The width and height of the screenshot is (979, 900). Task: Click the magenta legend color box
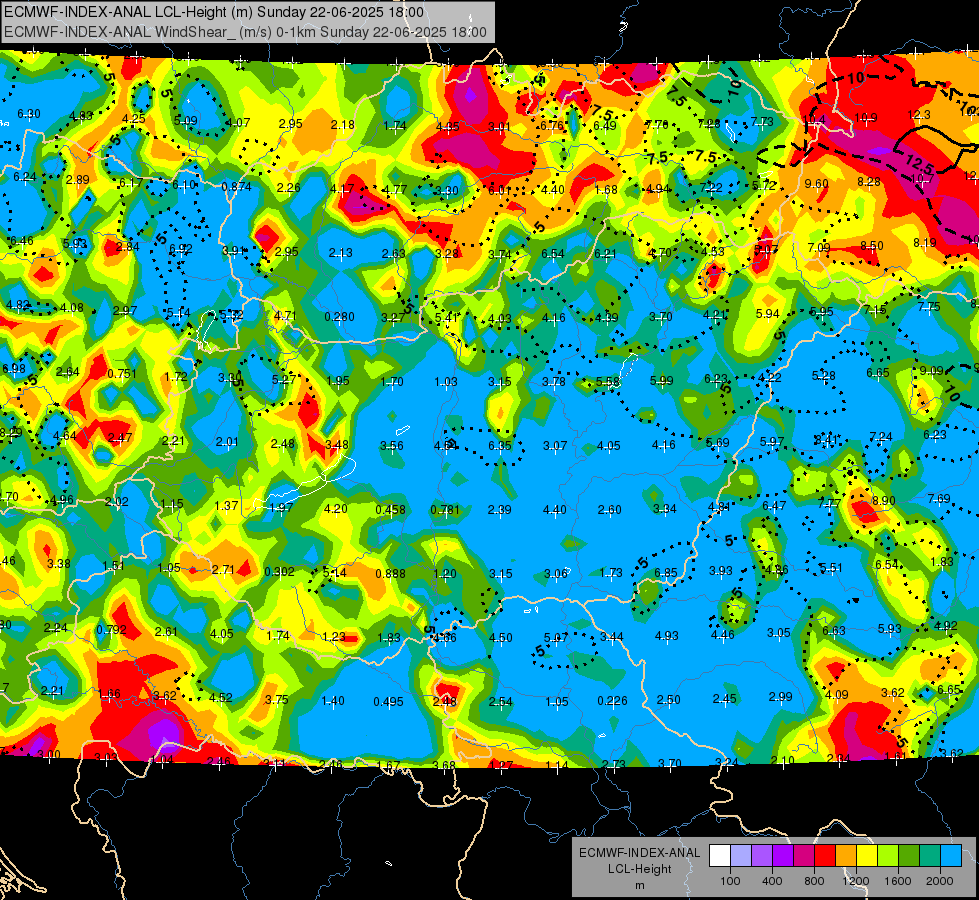coord(804,856)
